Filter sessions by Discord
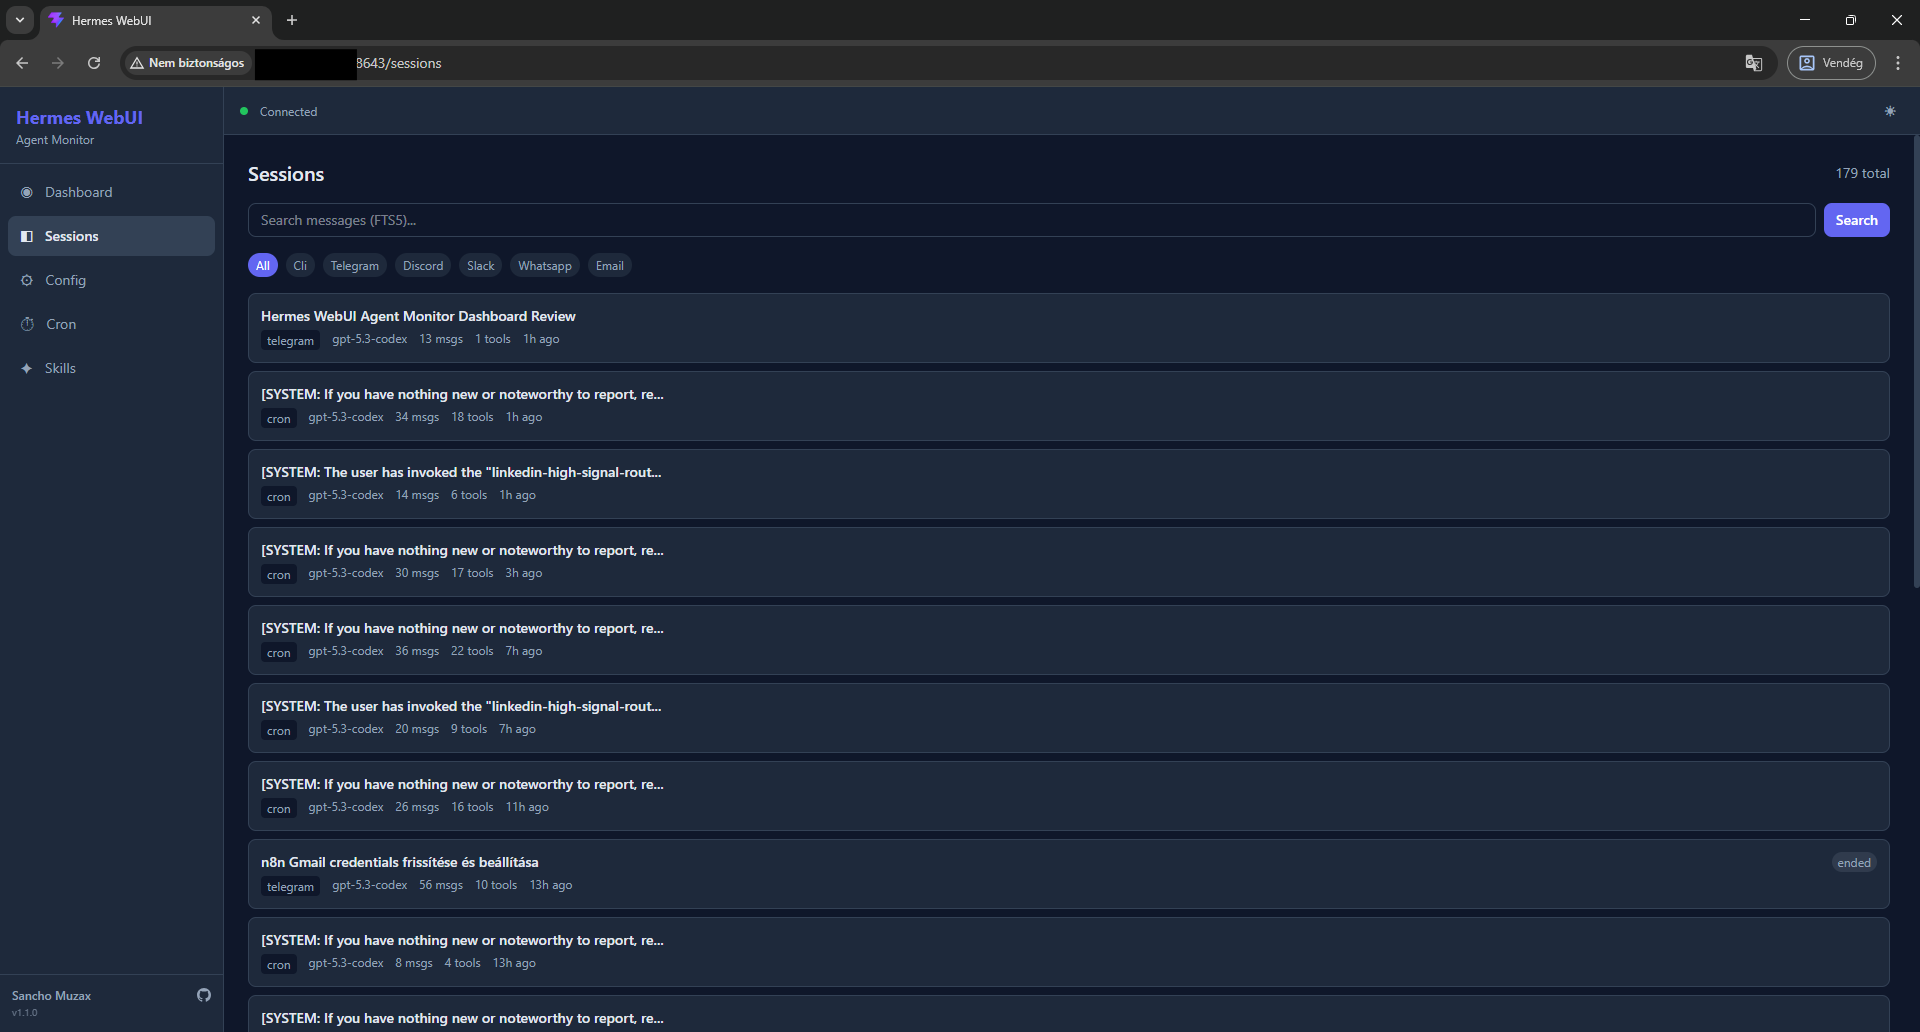Screen dimensions: 1920x1032 click(x=423, y=266)
